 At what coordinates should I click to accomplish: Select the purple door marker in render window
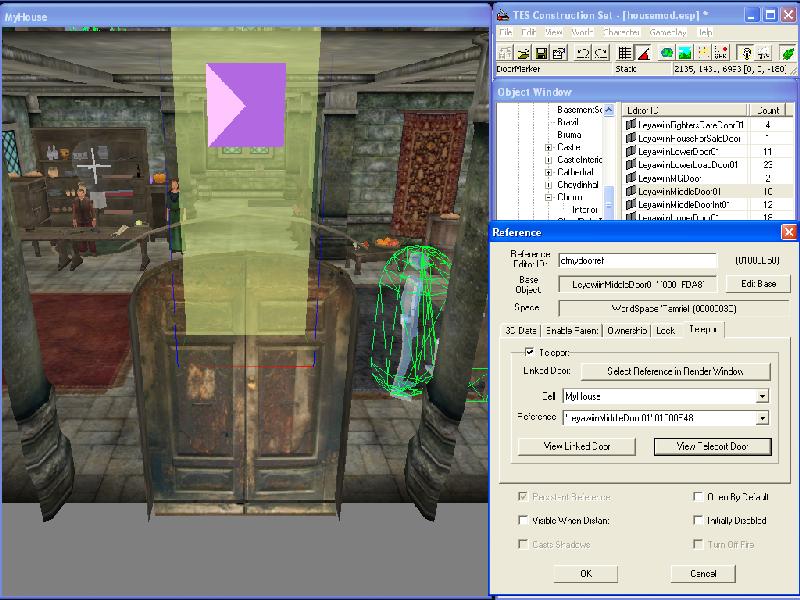pyautogui.click(x=246, y=105)
